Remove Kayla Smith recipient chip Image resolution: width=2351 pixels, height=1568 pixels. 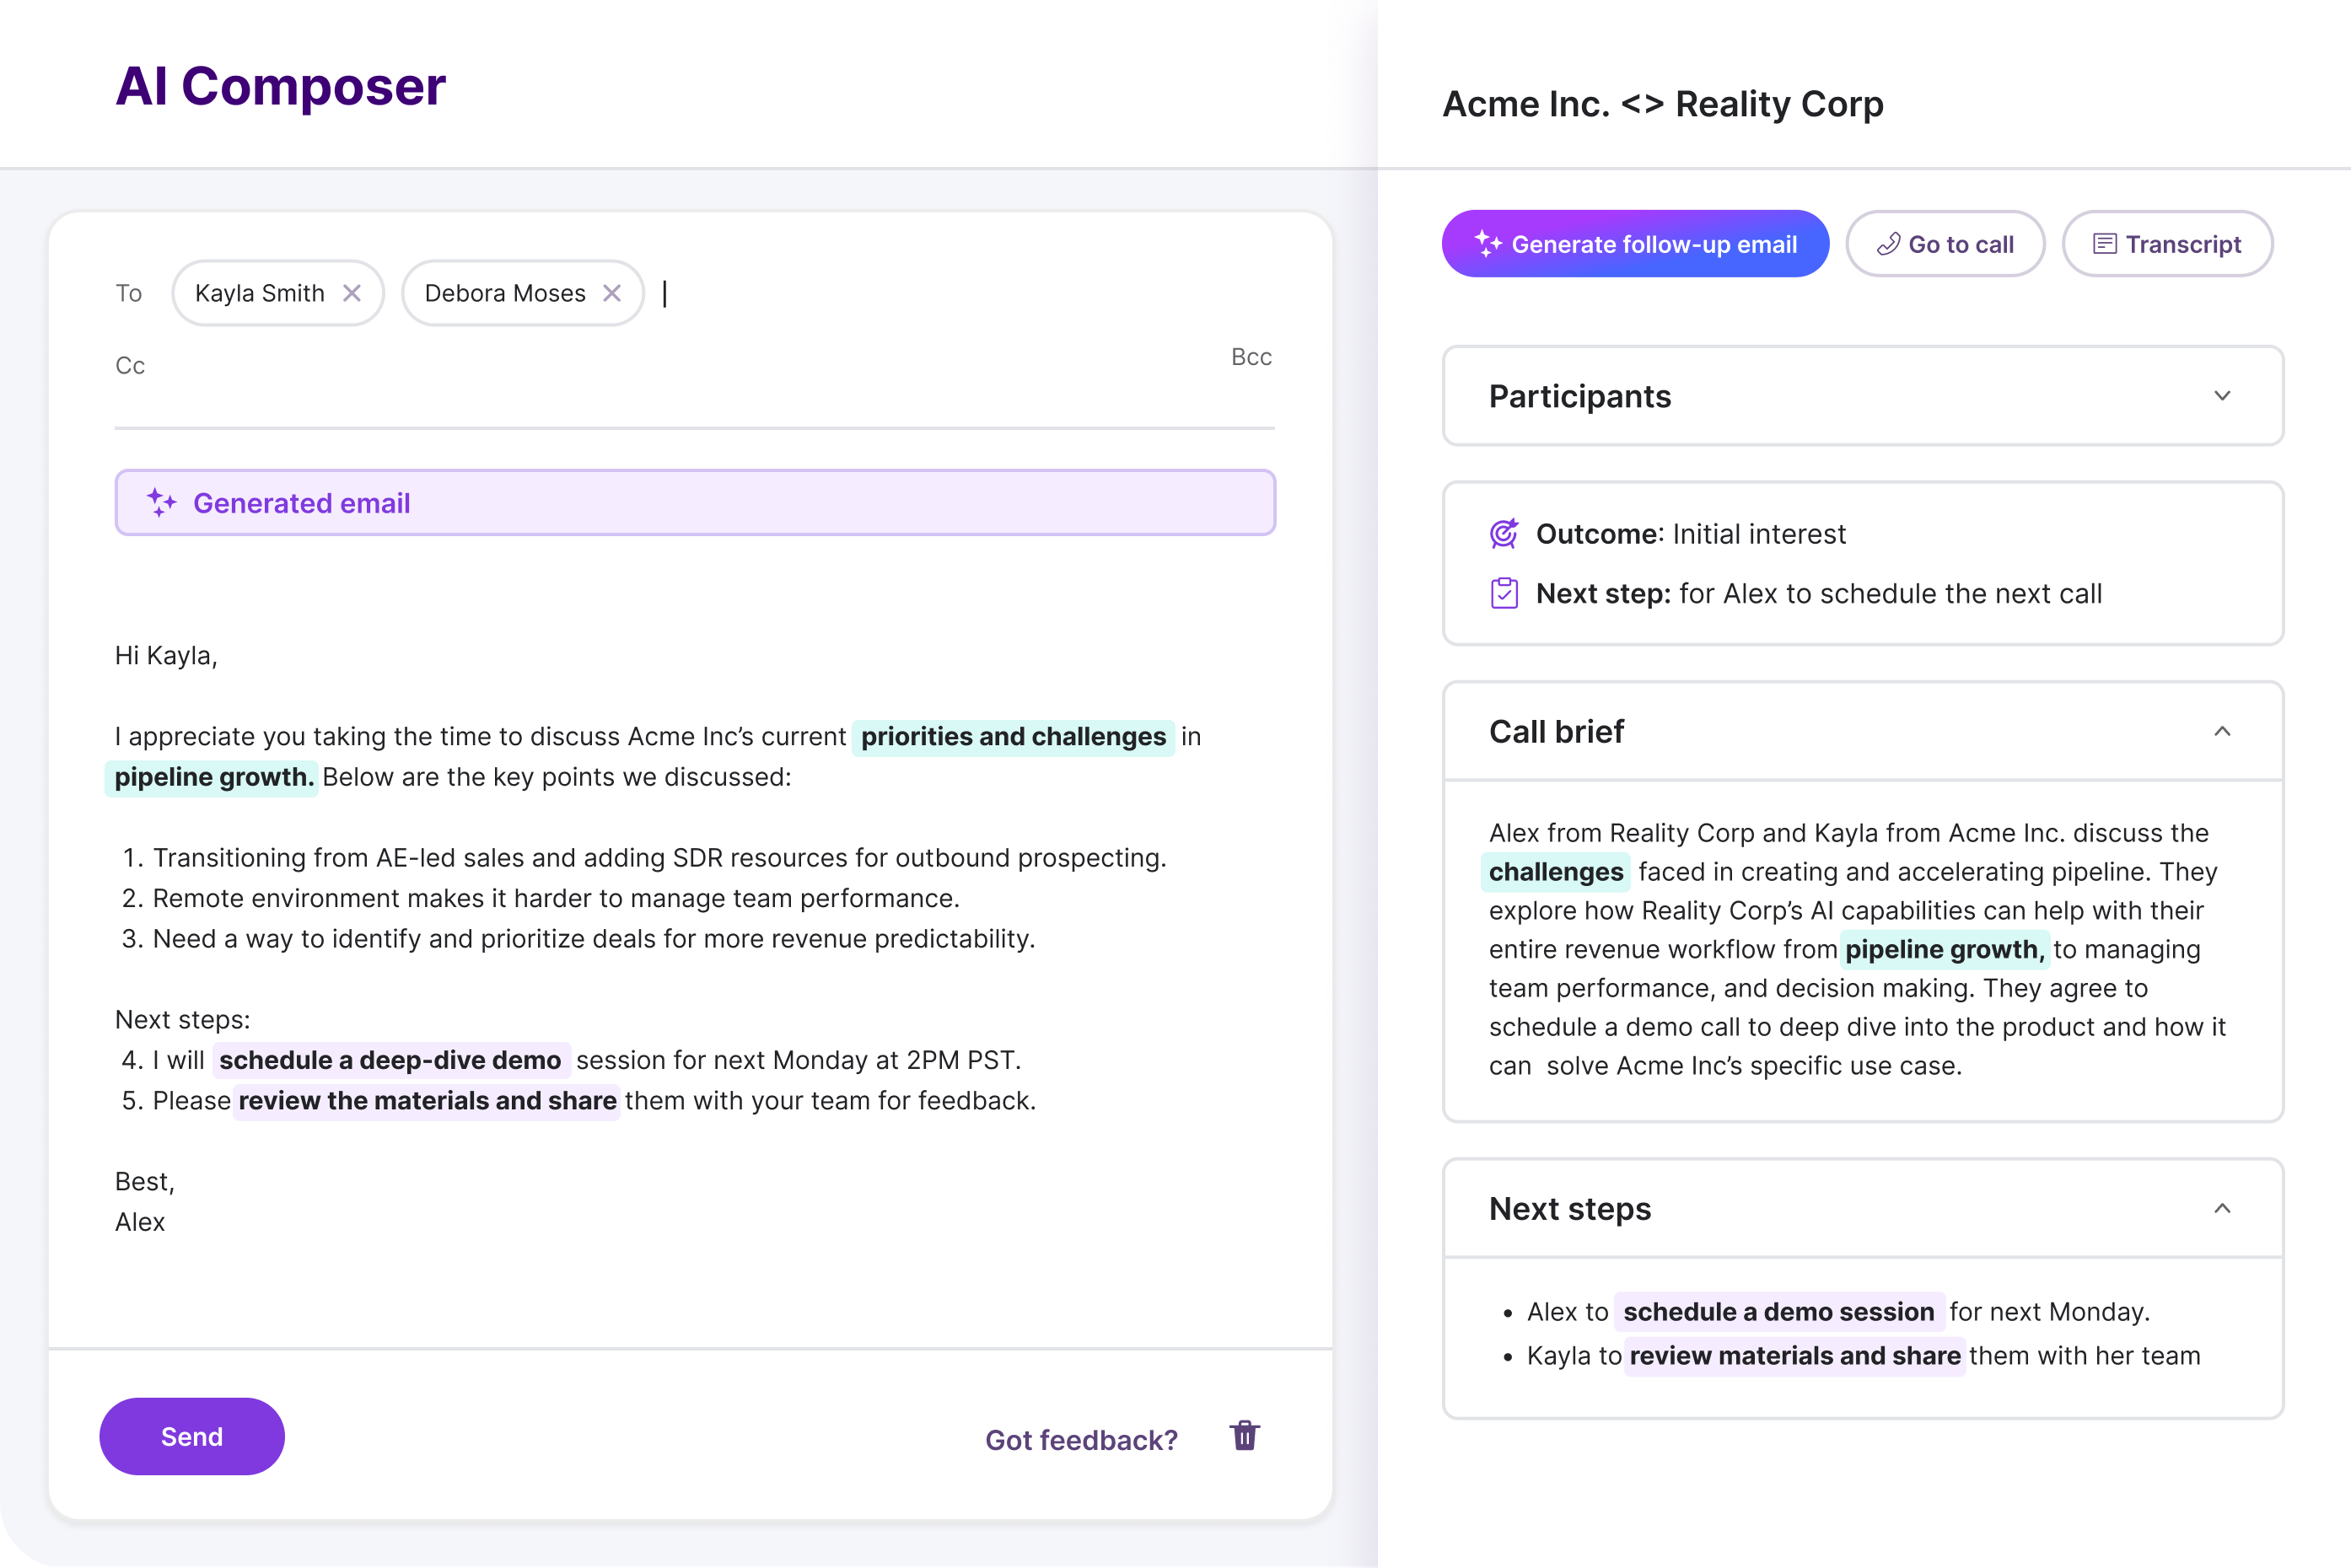point(352,293)
